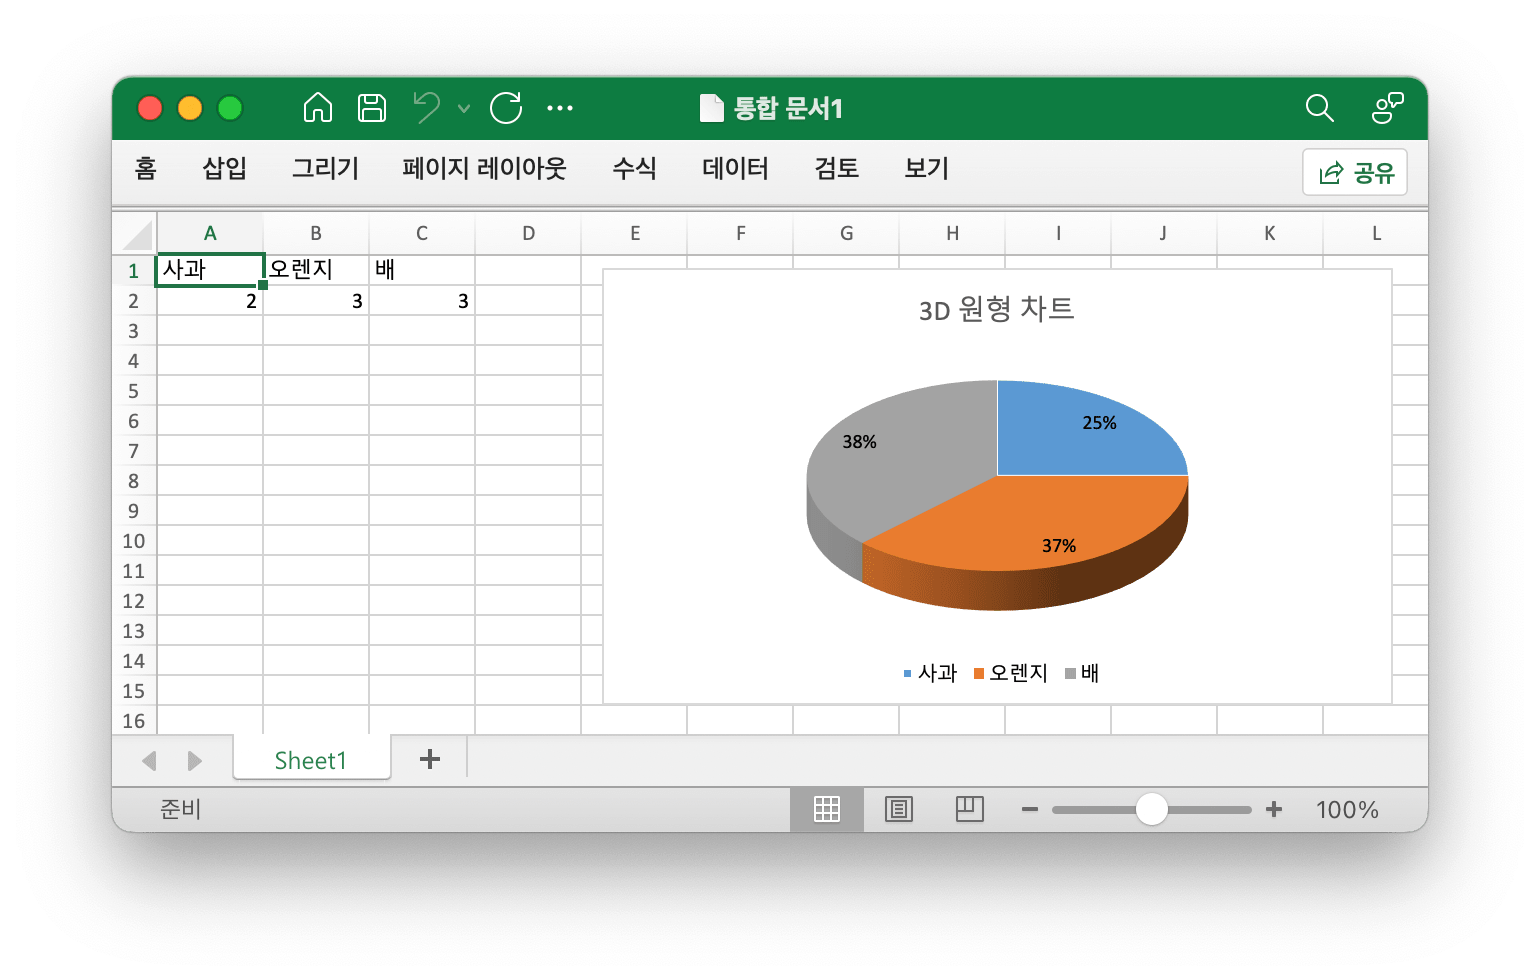Add a new sheet with the plus button
Viewport: 1540px width, 980px height.
click(429, 760)
